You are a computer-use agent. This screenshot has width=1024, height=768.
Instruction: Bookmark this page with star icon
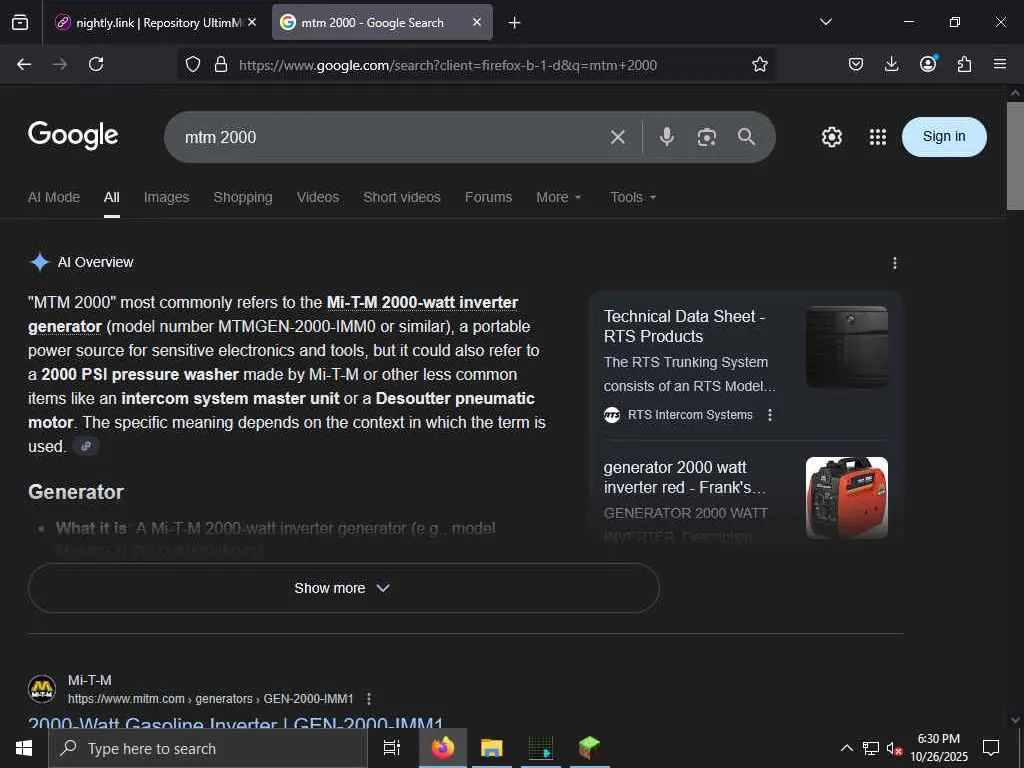760,64
